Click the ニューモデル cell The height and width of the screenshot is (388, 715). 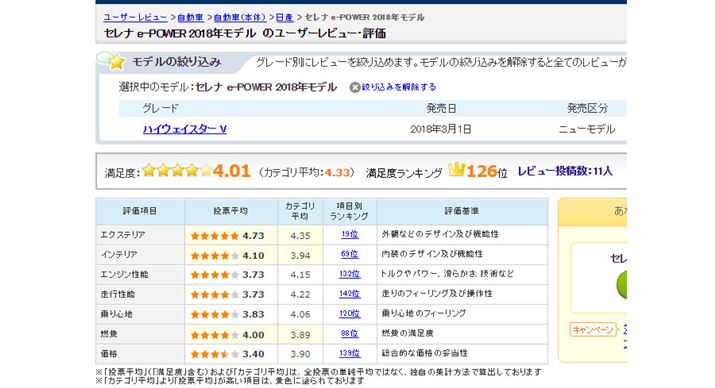click(587, 129)
